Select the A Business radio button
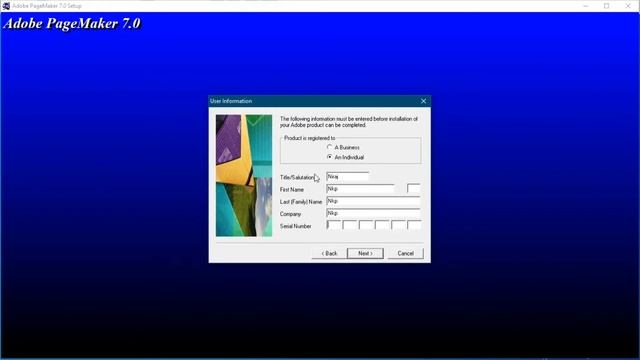Viewport: 640px width, 360px height. pos(330,147)
